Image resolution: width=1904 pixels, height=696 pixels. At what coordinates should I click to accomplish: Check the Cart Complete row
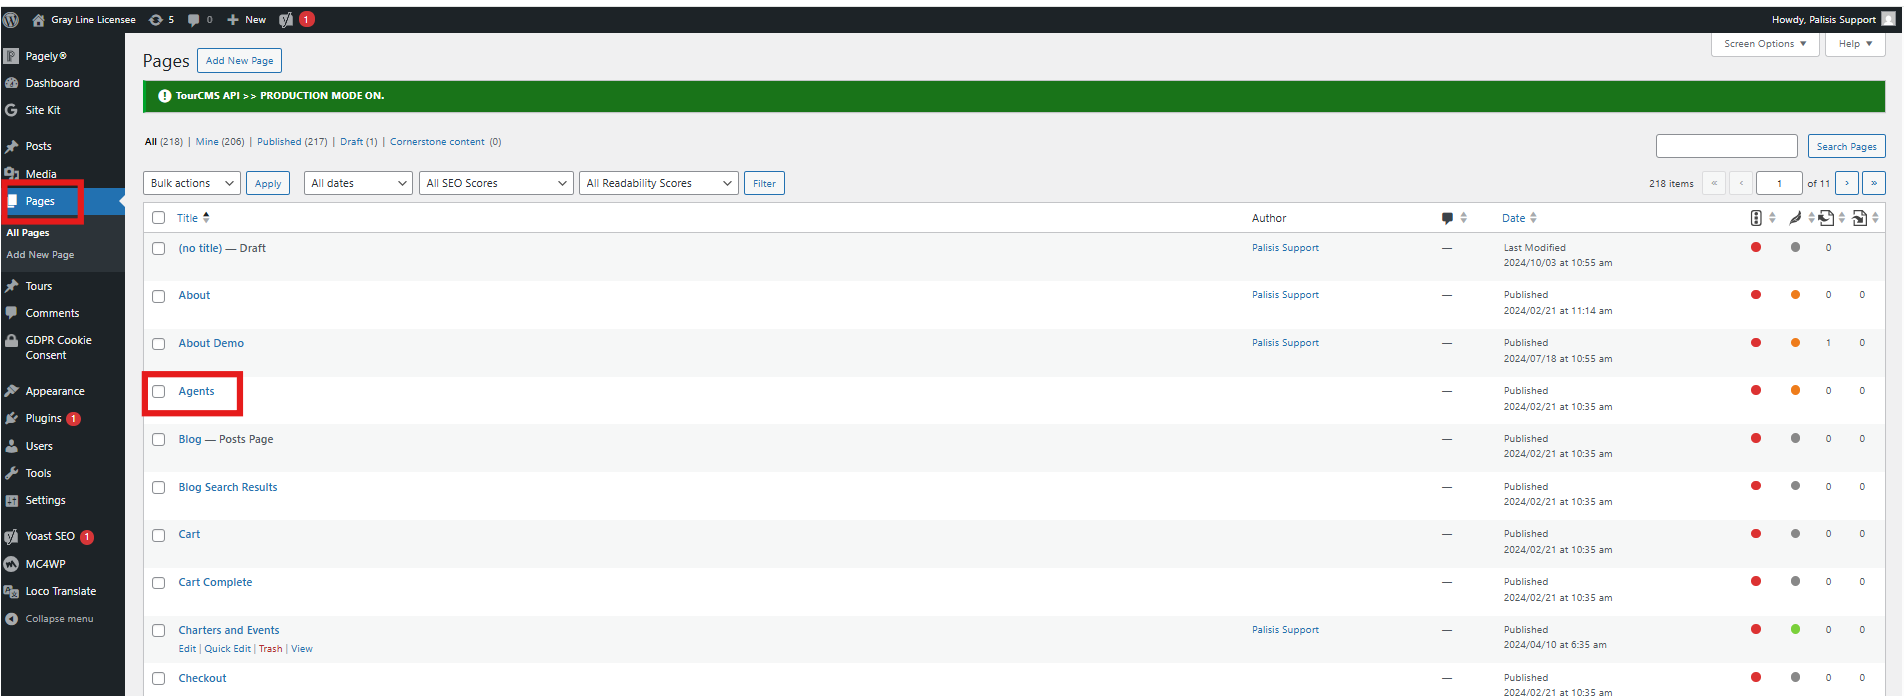(x=158, y=582)
